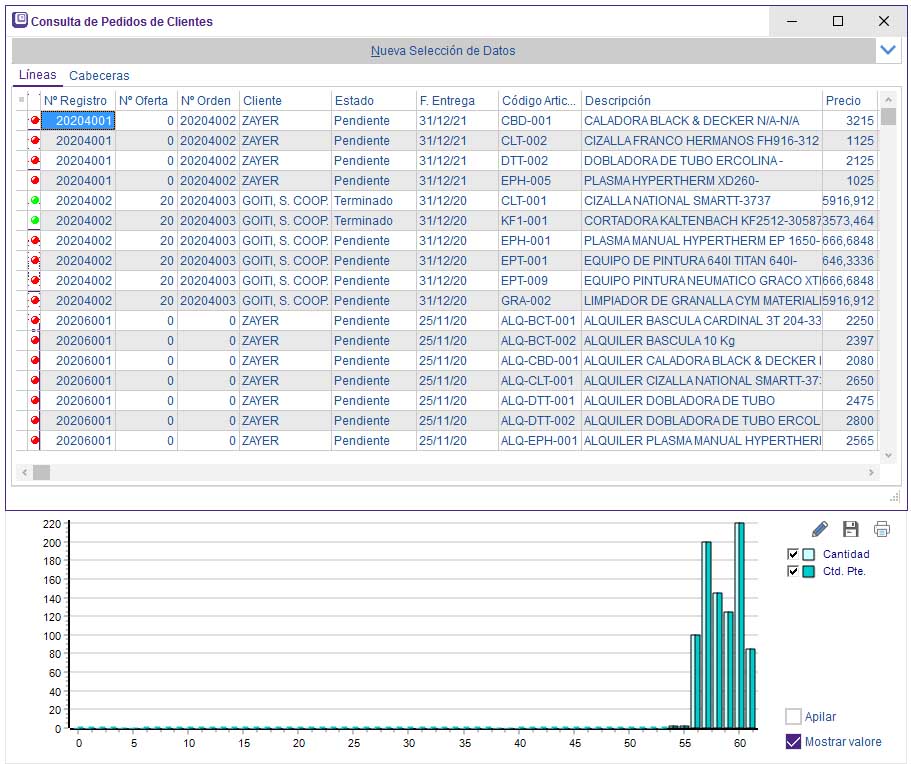Disable the Mostrar valores checkbox

794,741
